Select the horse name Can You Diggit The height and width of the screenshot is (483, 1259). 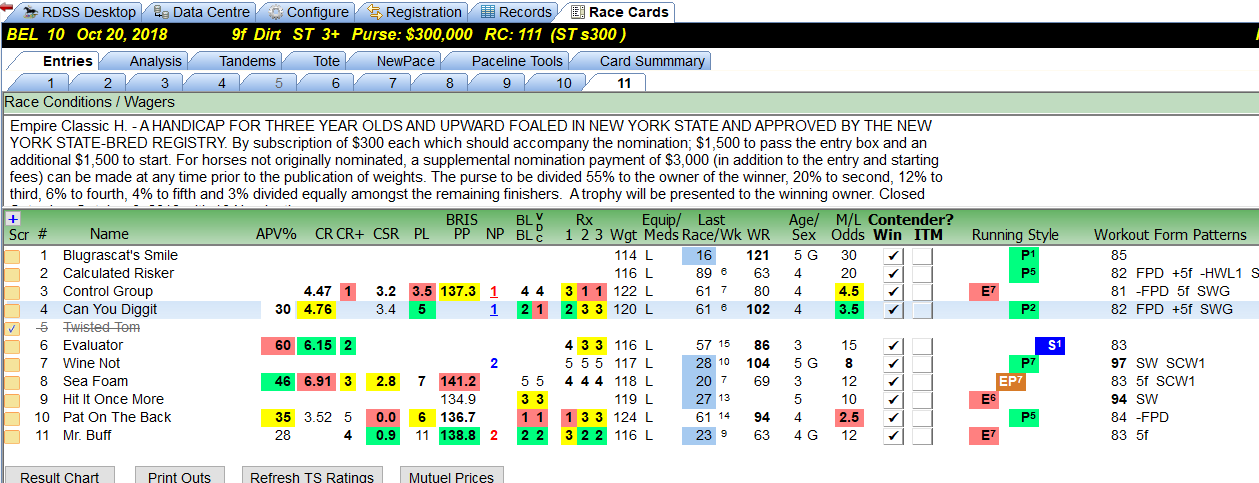[x=110, y=309]
